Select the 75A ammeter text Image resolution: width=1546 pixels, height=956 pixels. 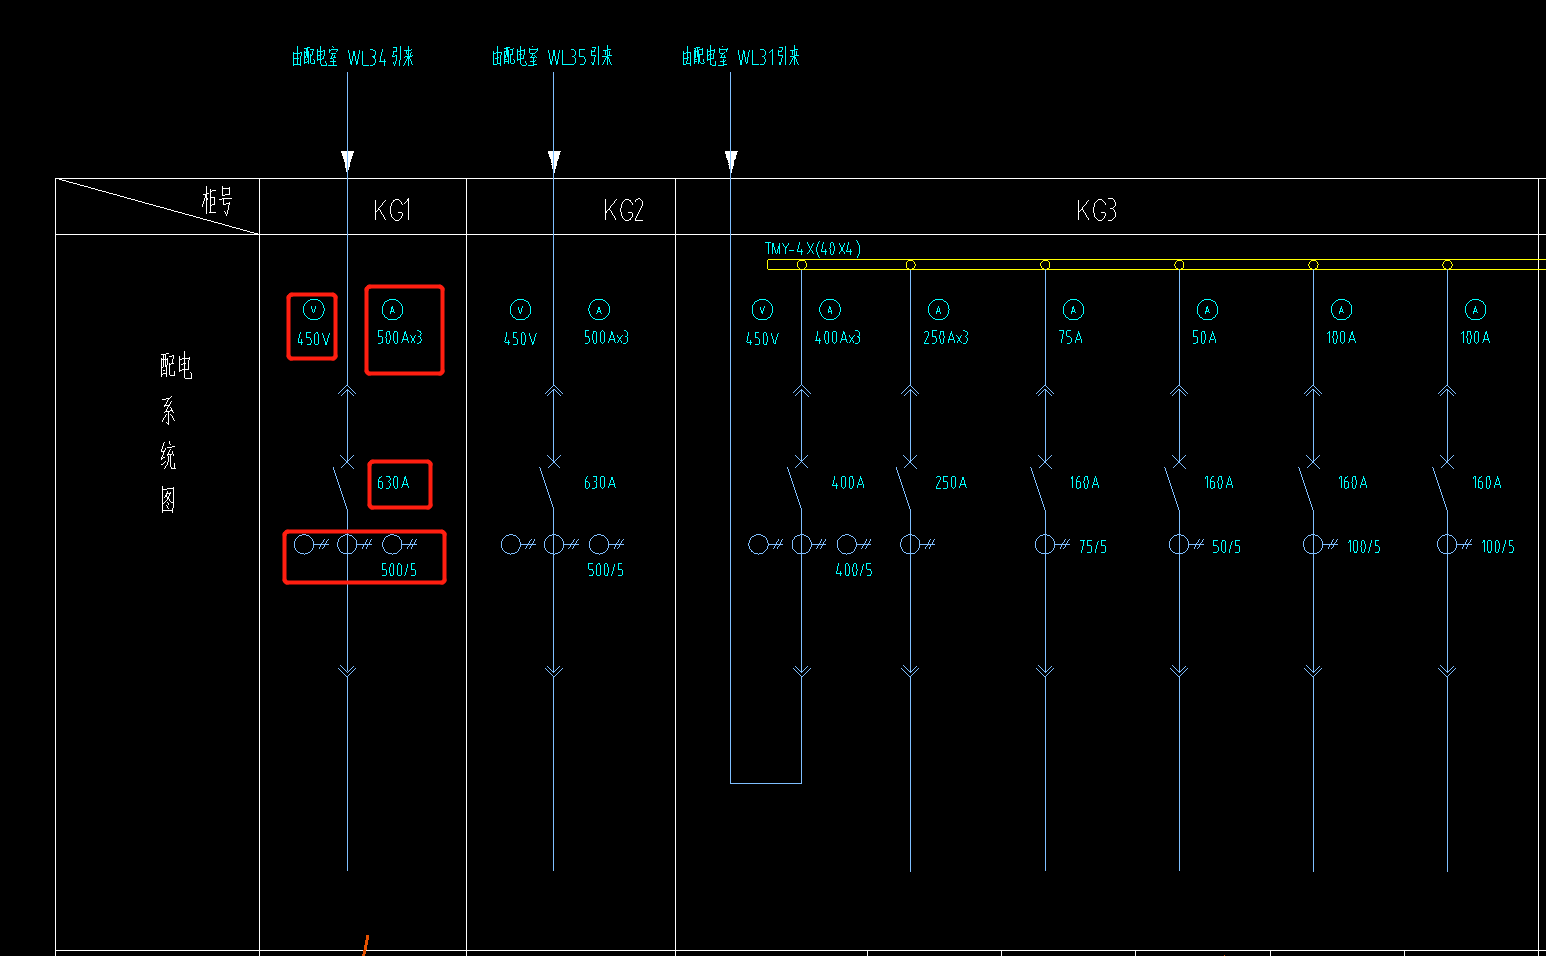coord(1071,338)
